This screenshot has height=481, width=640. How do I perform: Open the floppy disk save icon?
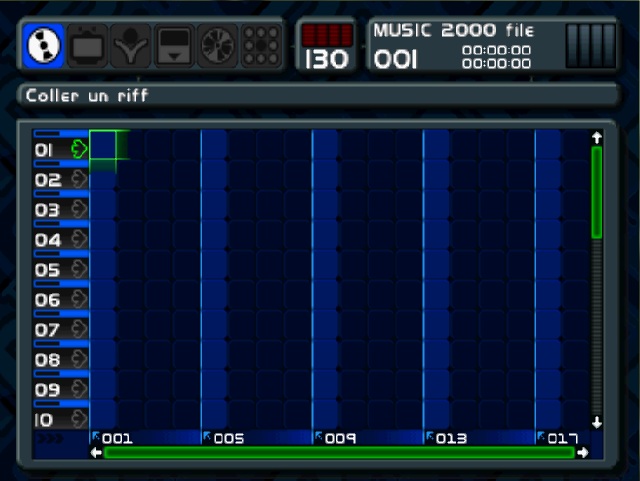point(175,46)
